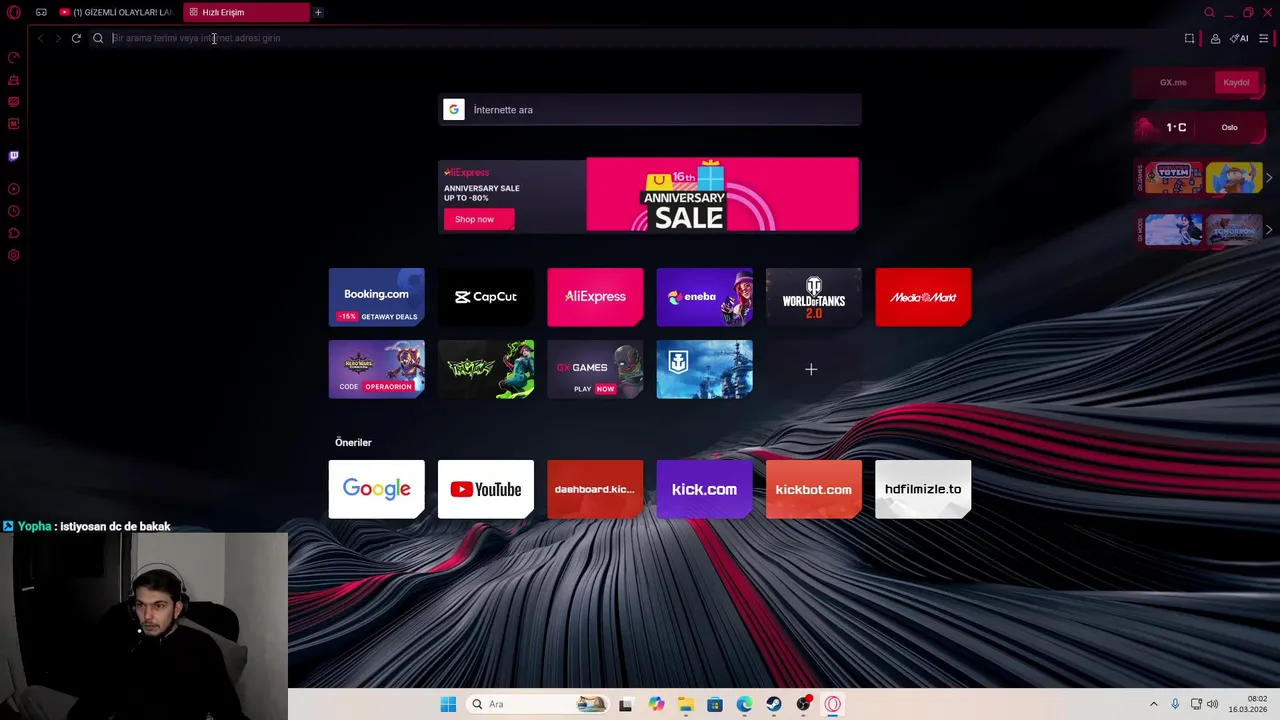Click the Oslo location label
This screenshot has width=1280, height=720.
coord(1229,127)
